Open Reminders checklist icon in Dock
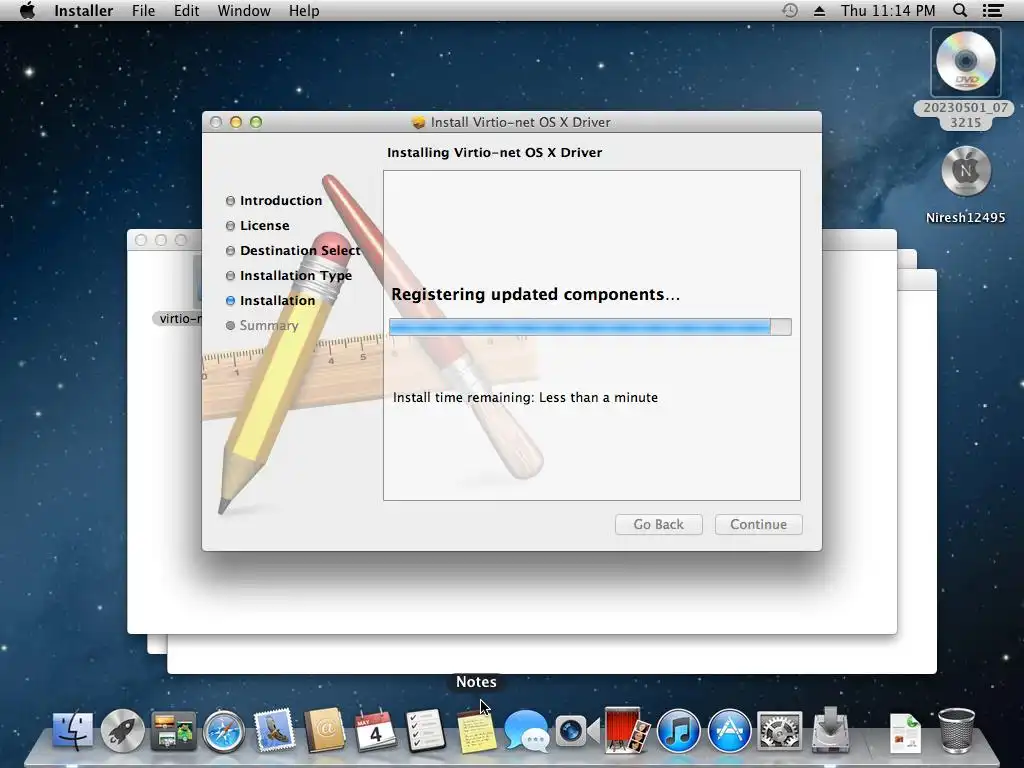 [x=425, y=730]
